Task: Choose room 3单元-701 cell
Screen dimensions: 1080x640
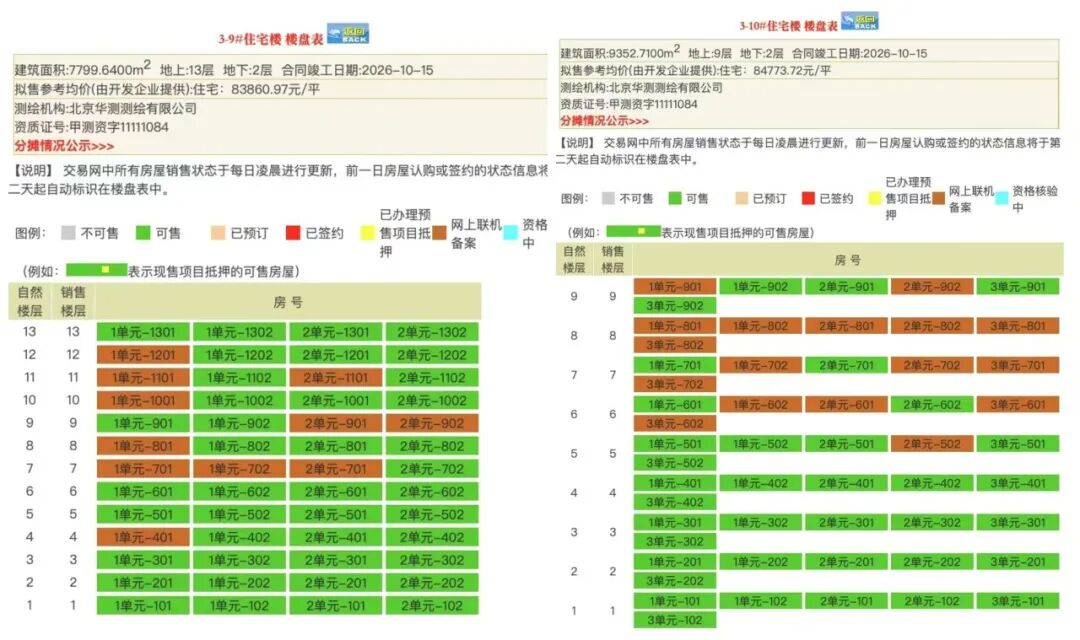Action: (x=1017, y=366)
